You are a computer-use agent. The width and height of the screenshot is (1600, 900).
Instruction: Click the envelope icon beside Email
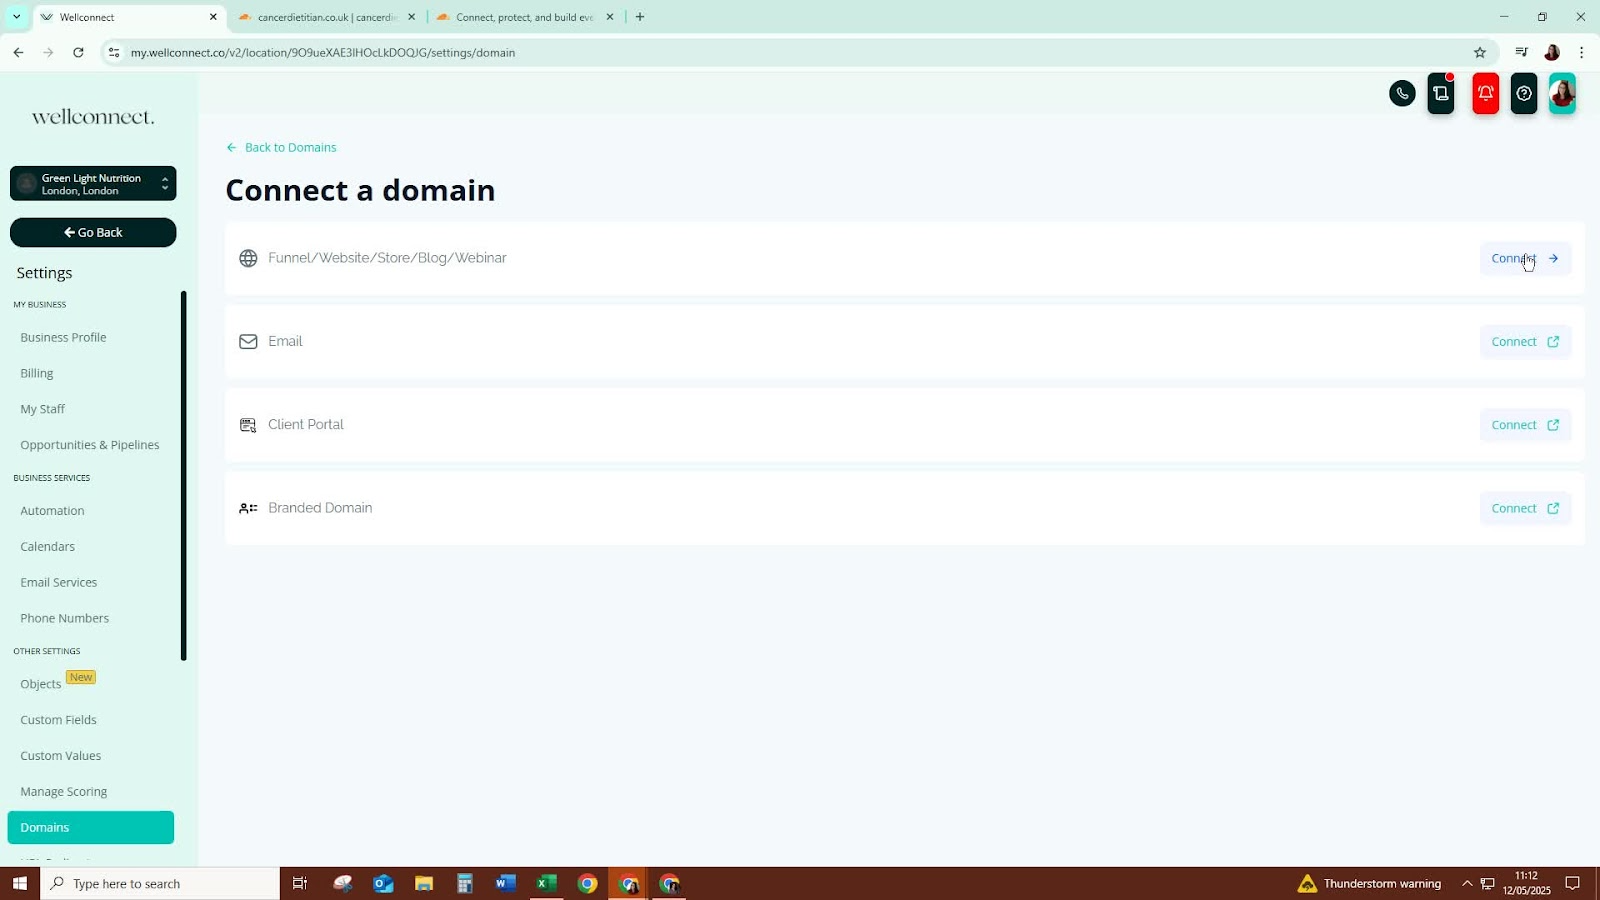(248, 342)
